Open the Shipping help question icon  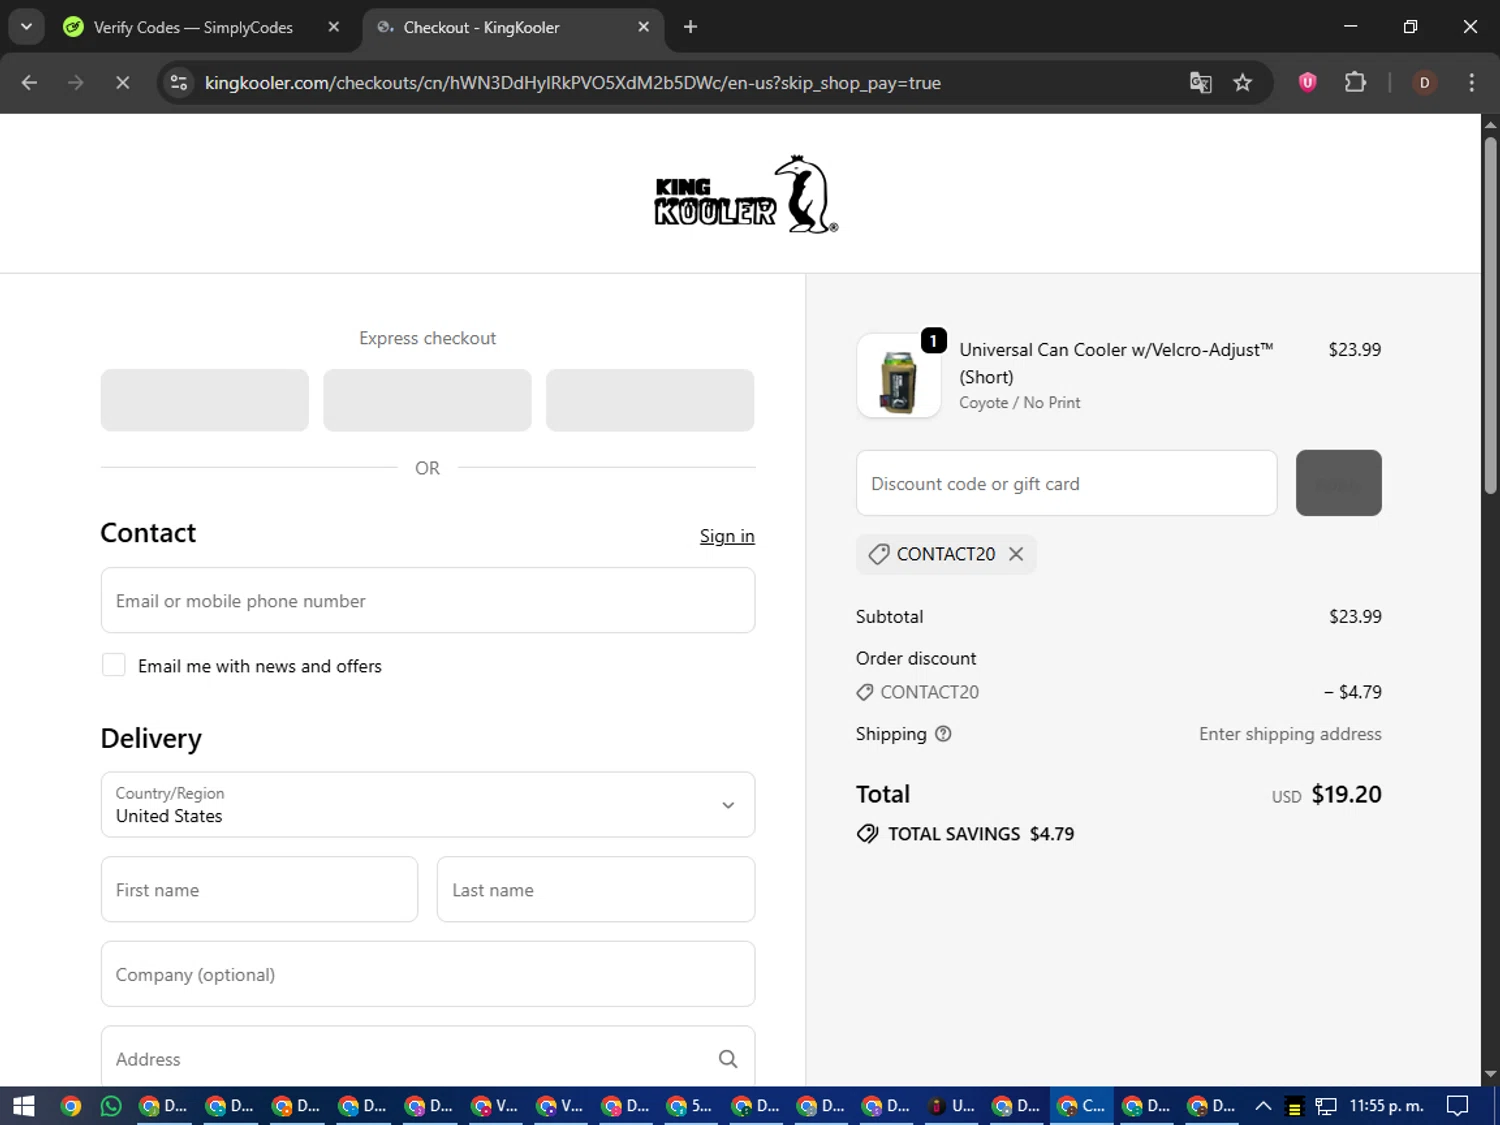[943, 734]
